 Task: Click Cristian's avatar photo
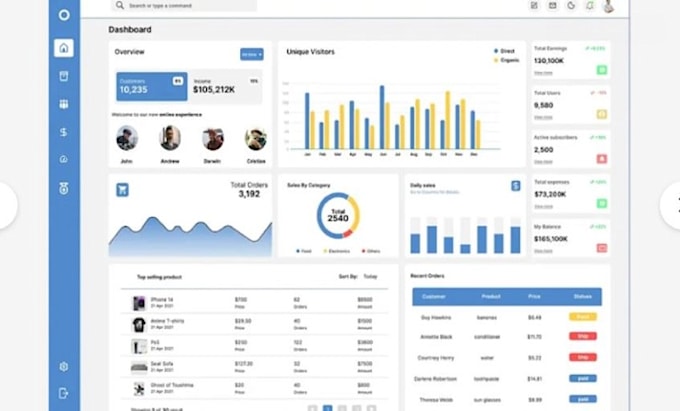click(256, 139)
